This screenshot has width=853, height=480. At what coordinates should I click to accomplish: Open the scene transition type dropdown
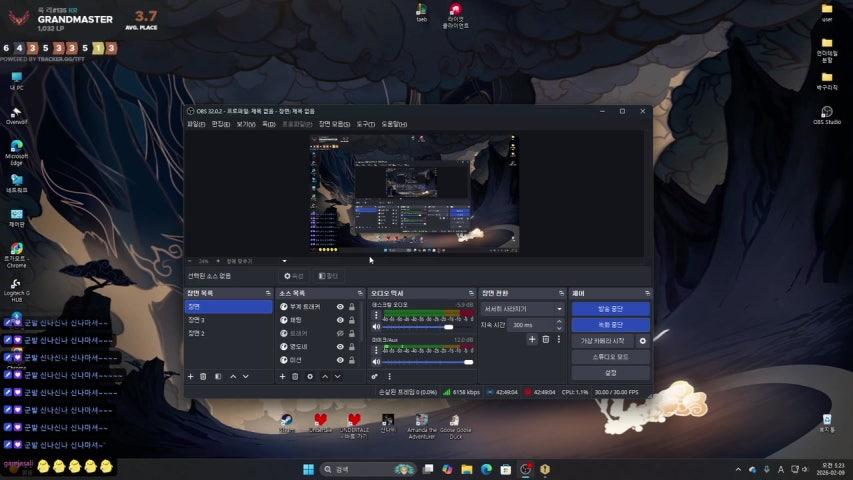coord(523,309)
